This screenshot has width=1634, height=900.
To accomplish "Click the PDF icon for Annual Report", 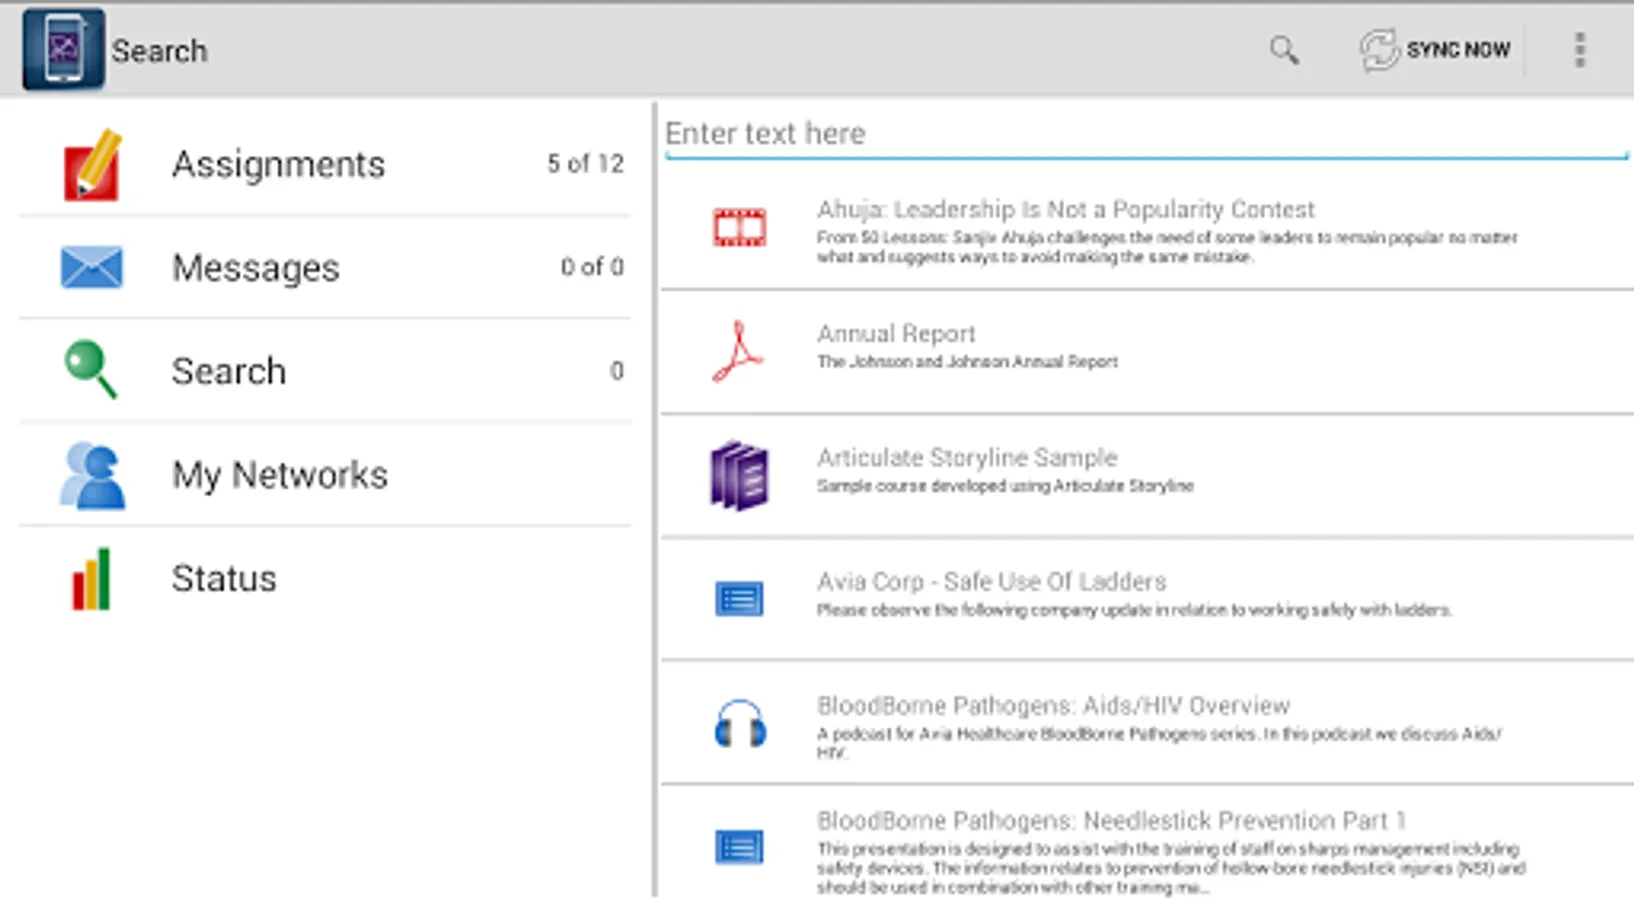I will tap(738, 351).
